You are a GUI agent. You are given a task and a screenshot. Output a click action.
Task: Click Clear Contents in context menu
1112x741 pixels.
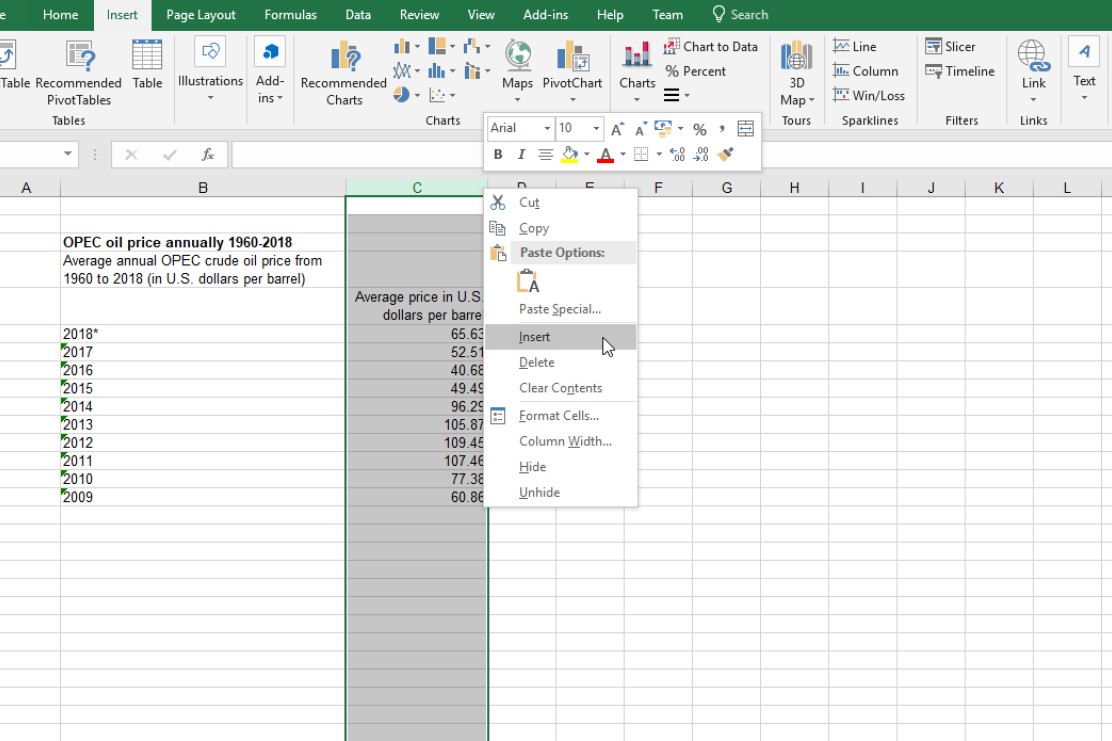tap(560, 388)
